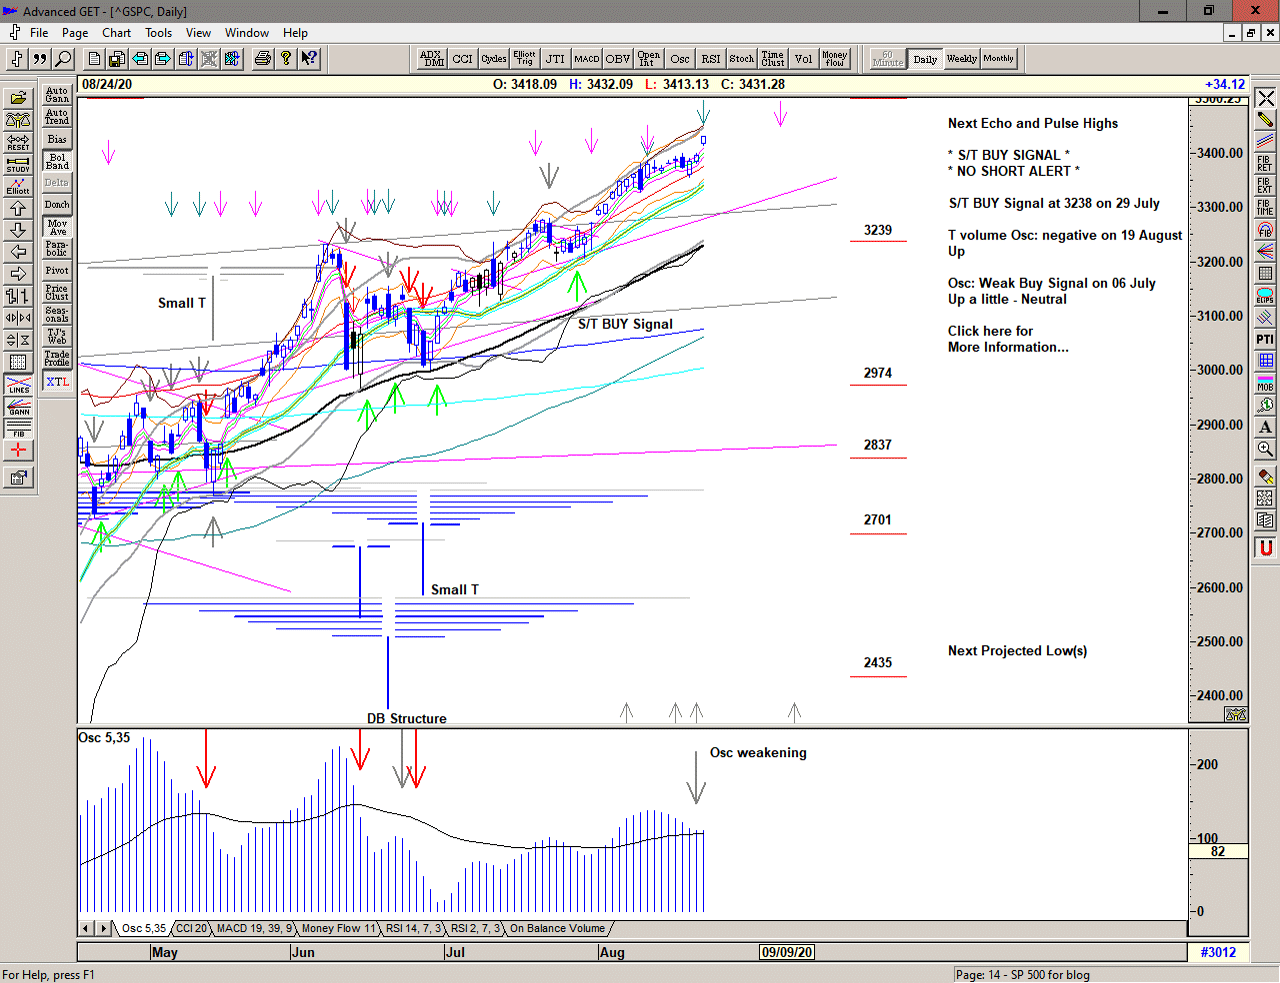
Task: Toggle the Bol Band study
Action: (57, 161)
